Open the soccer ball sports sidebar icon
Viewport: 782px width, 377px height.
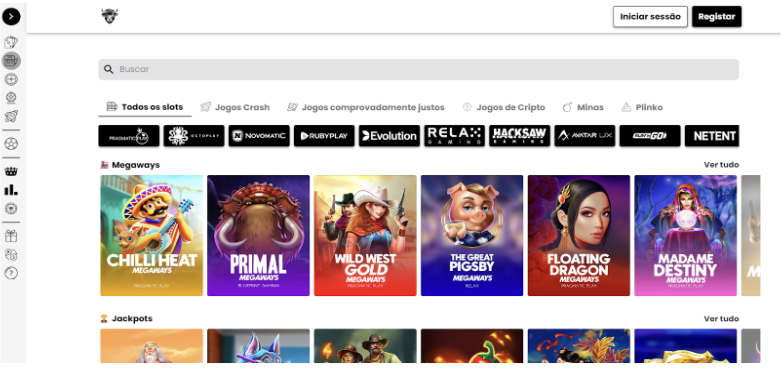tap(11, 144)
